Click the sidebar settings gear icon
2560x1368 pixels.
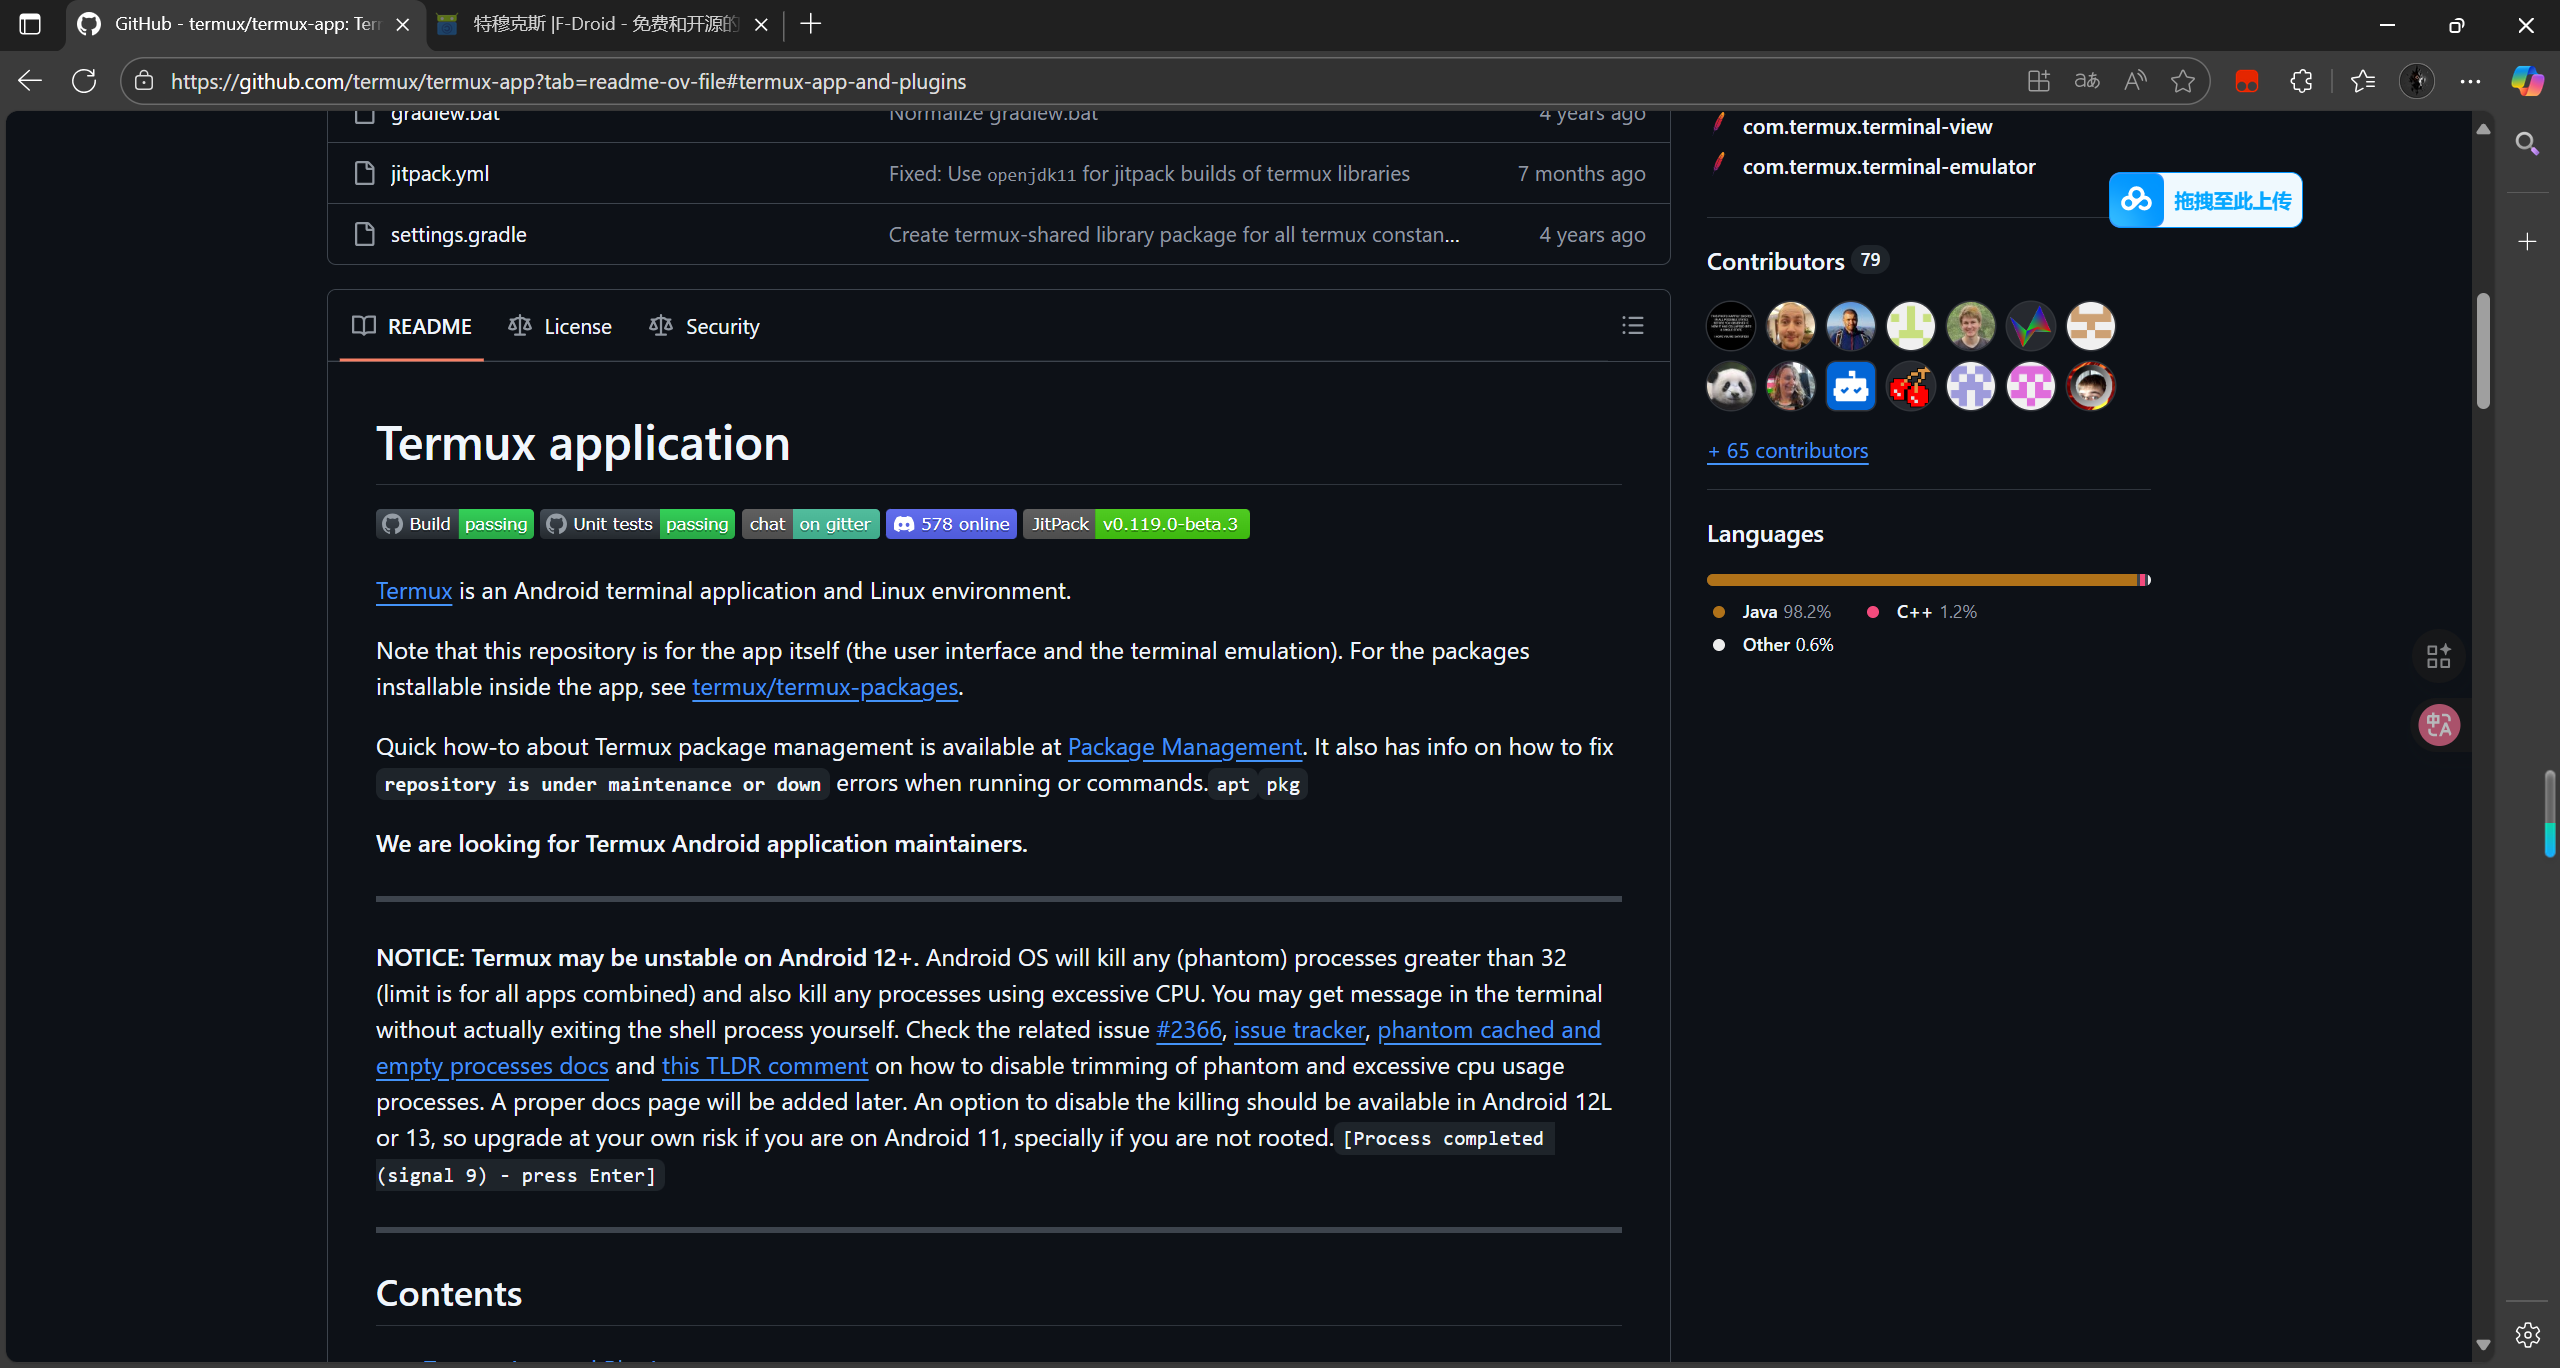click(2527, 1334)
